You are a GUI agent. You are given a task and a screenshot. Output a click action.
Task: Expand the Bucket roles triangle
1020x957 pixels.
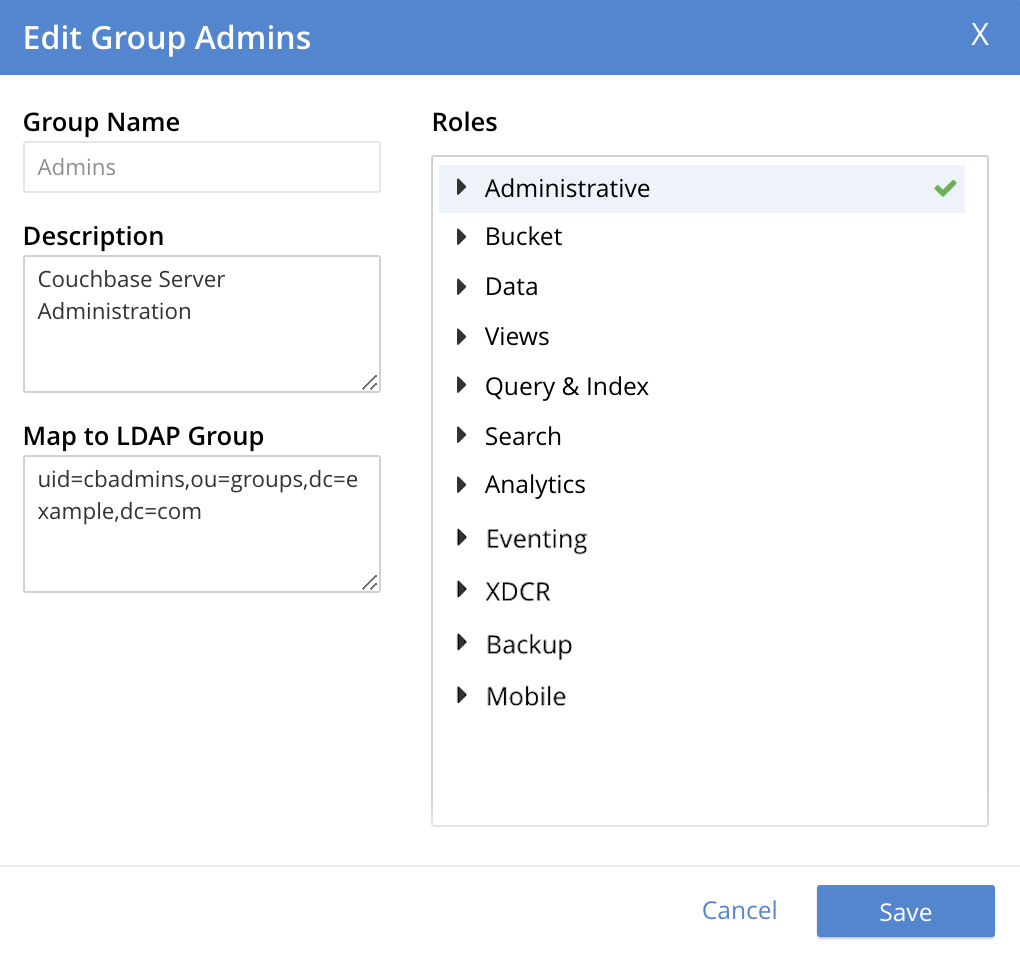461,236
